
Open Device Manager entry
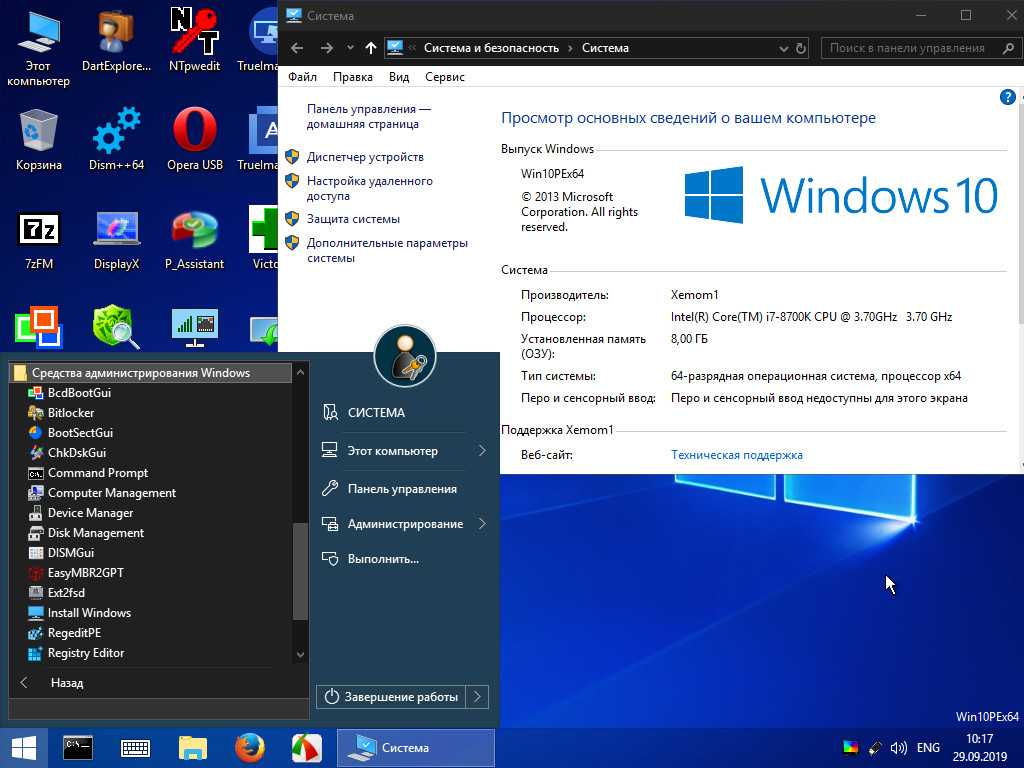pyautogui.click(x=90, y=513)
